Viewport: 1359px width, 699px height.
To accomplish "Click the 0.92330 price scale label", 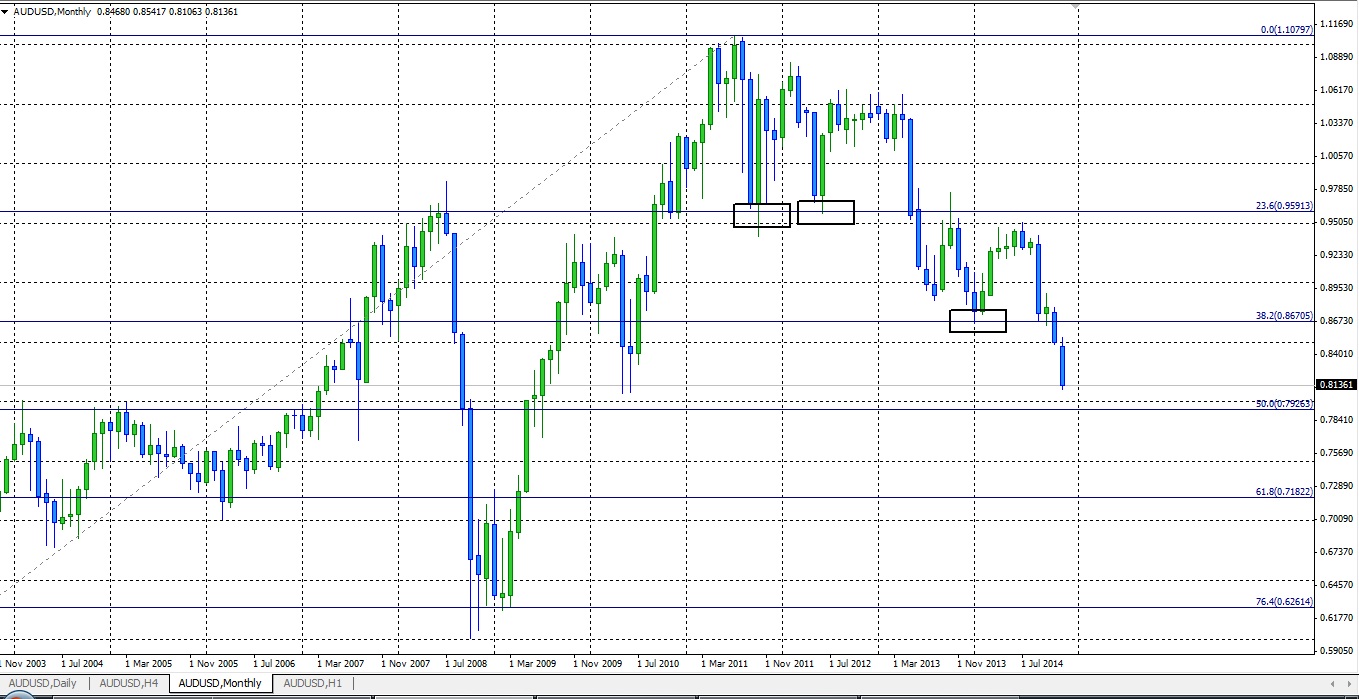I will (x=1337, y=255).
